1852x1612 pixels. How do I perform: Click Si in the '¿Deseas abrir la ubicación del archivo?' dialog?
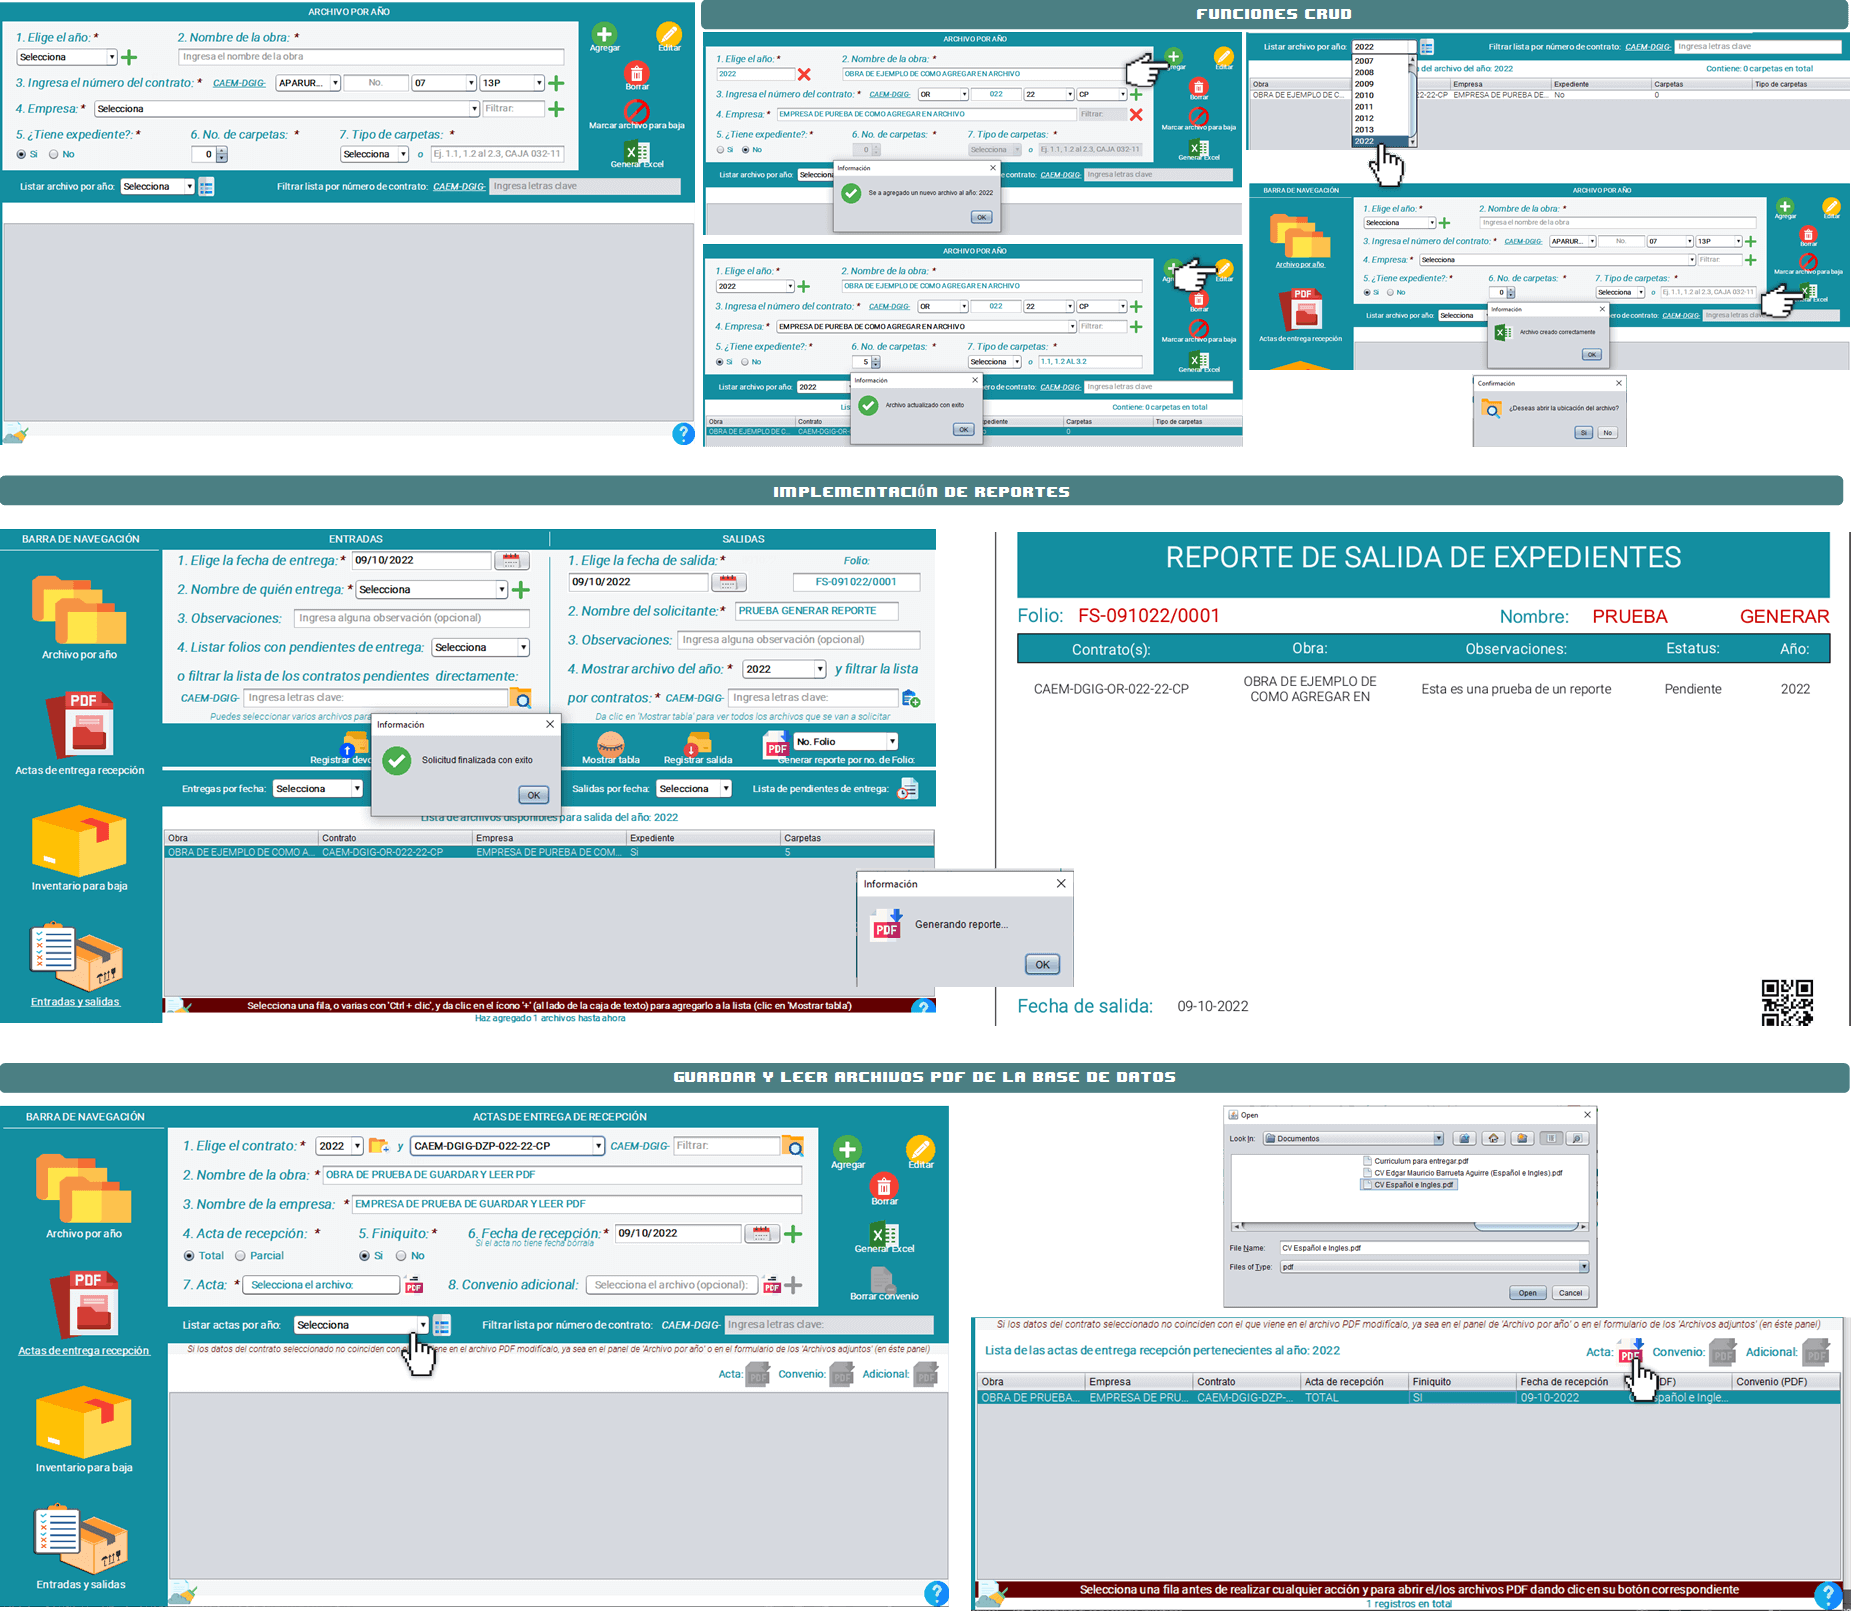click(1583, 433)
